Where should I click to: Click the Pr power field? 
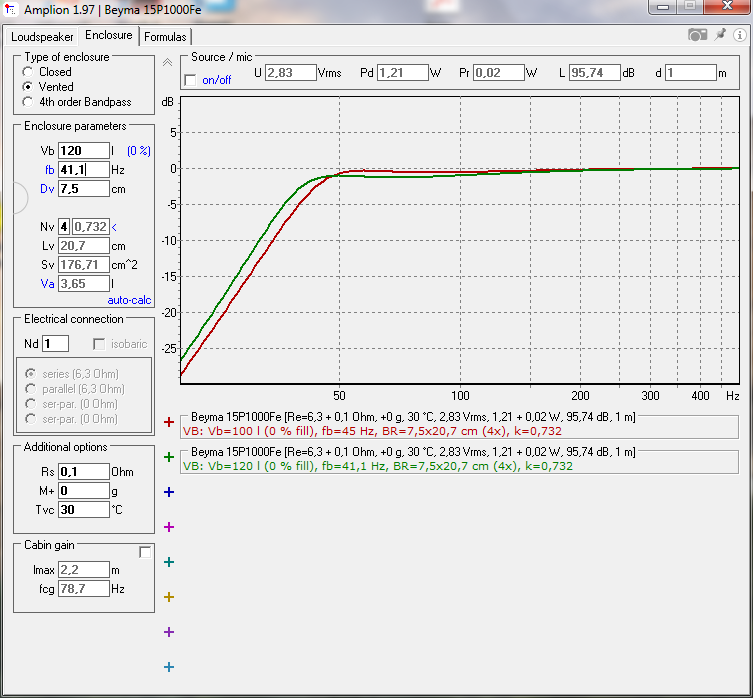(x=498, y=73)
